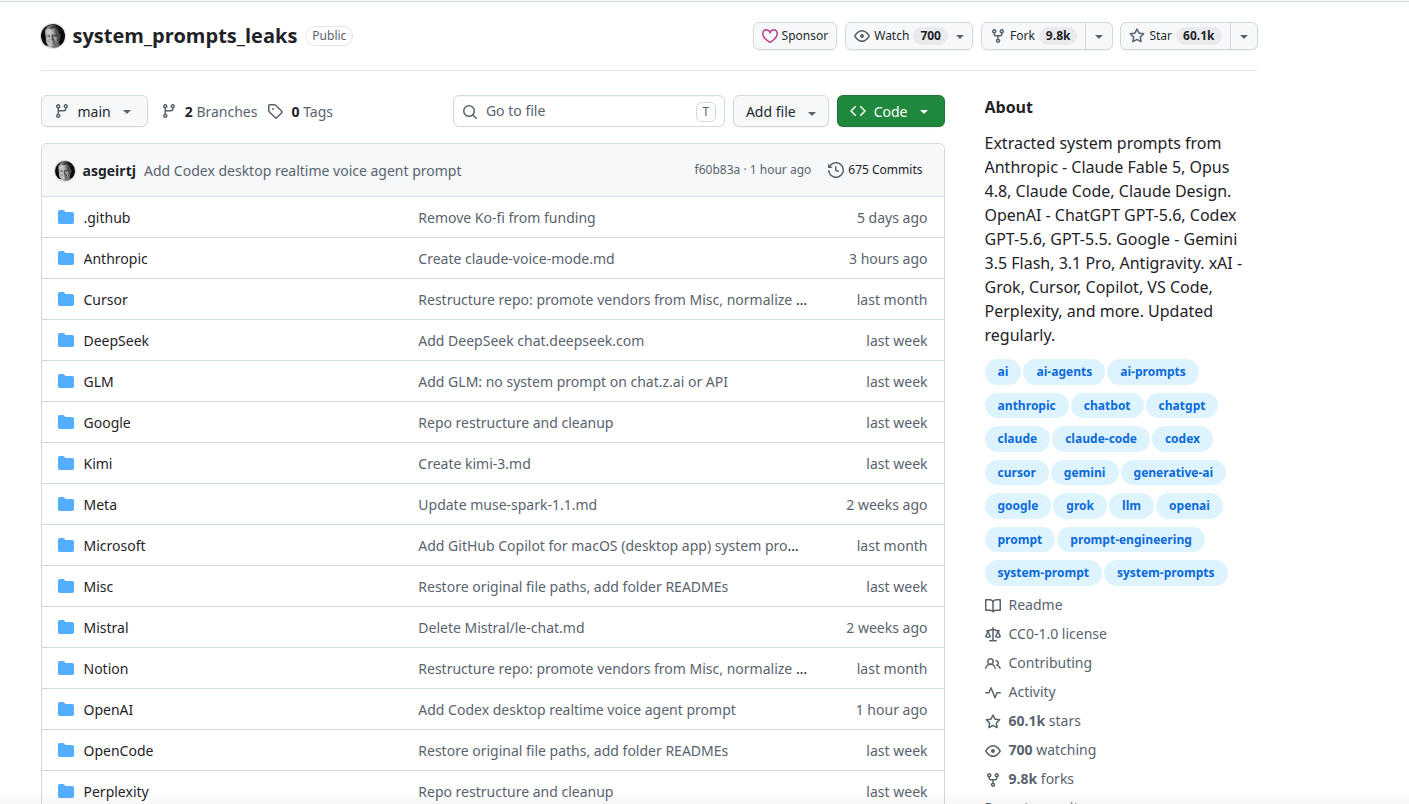The height and width of the screenshot is (804, 1409).
Task: Click the GLM folder icon
Action: click(x=66, y=382)
